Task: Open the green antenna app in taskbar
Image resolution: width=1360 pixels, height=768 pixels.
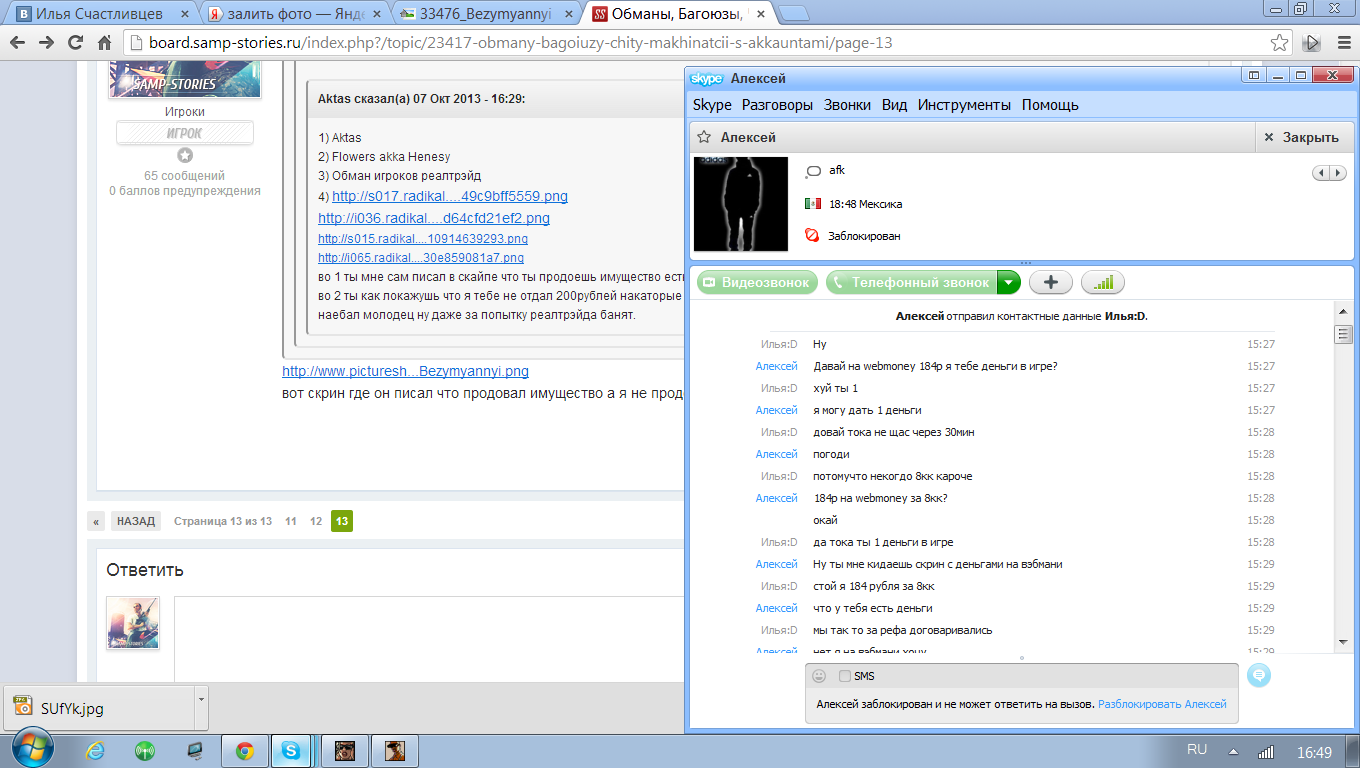Action: coord(145,749)
